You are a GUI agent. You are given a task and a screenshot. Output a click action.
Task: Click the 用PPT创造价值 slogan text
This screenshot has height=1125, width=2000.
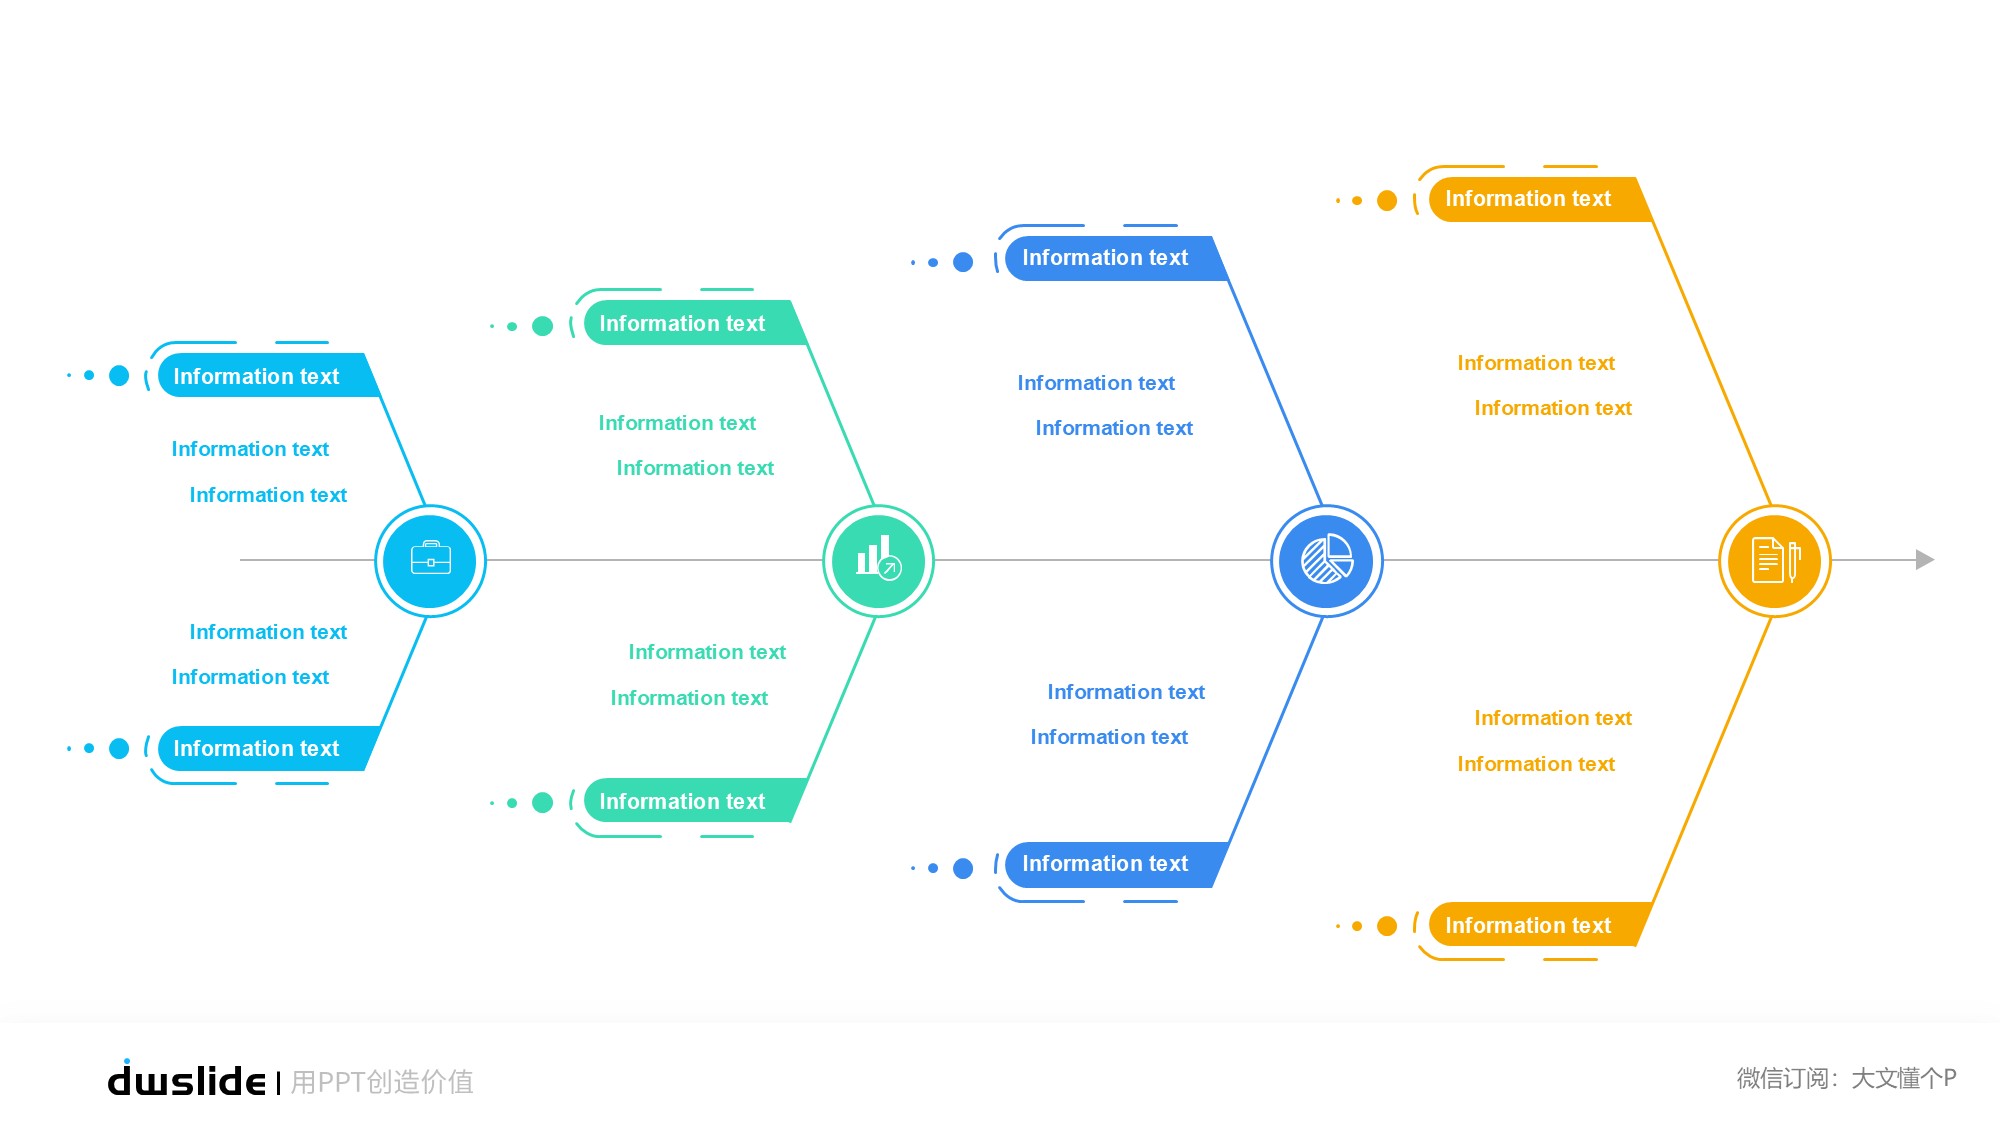[382, 1082]
